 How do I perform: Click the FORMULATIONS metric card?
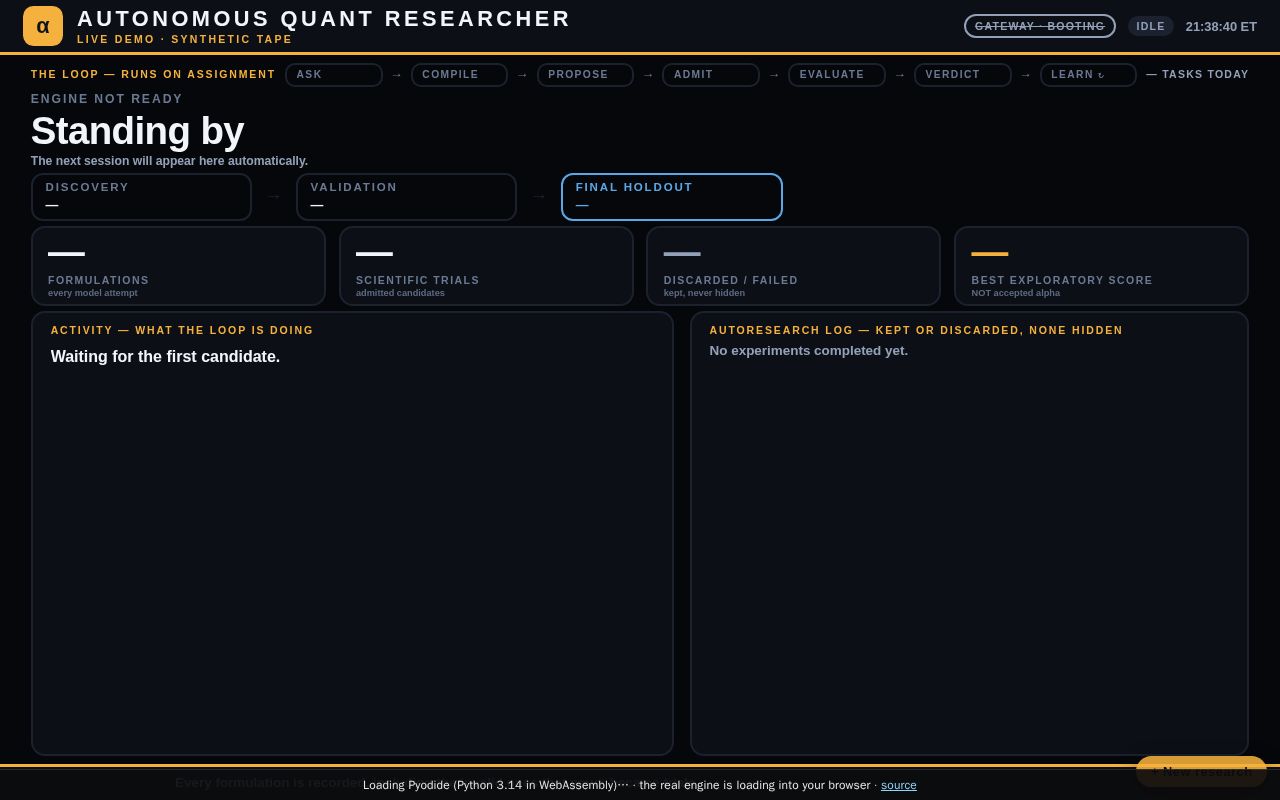tap(178, 266)
